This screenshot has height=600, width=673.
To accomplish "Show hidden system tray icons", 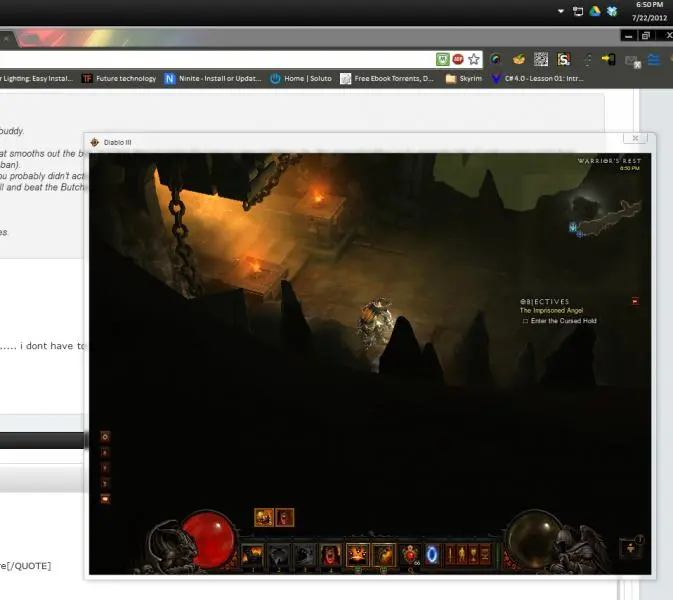I will 561,11.
